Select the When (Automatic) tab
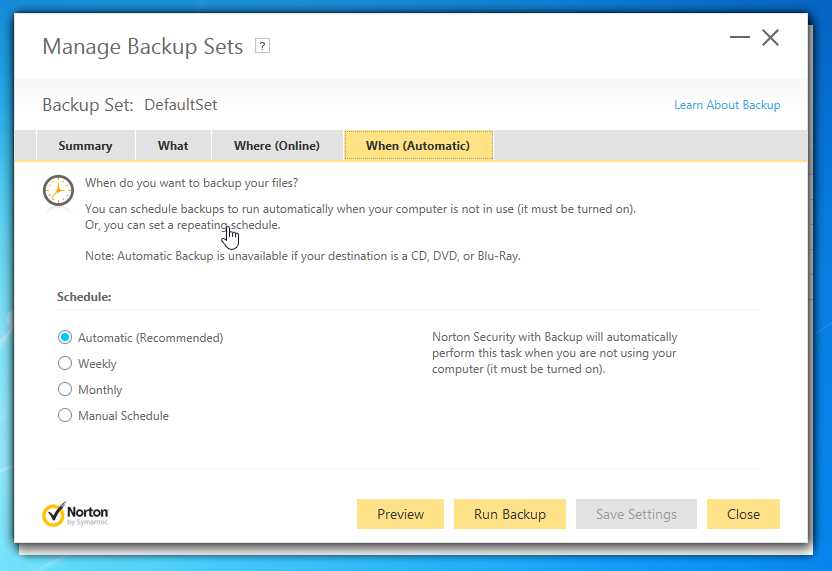832x571 pixels. click(x=418, y=146)
